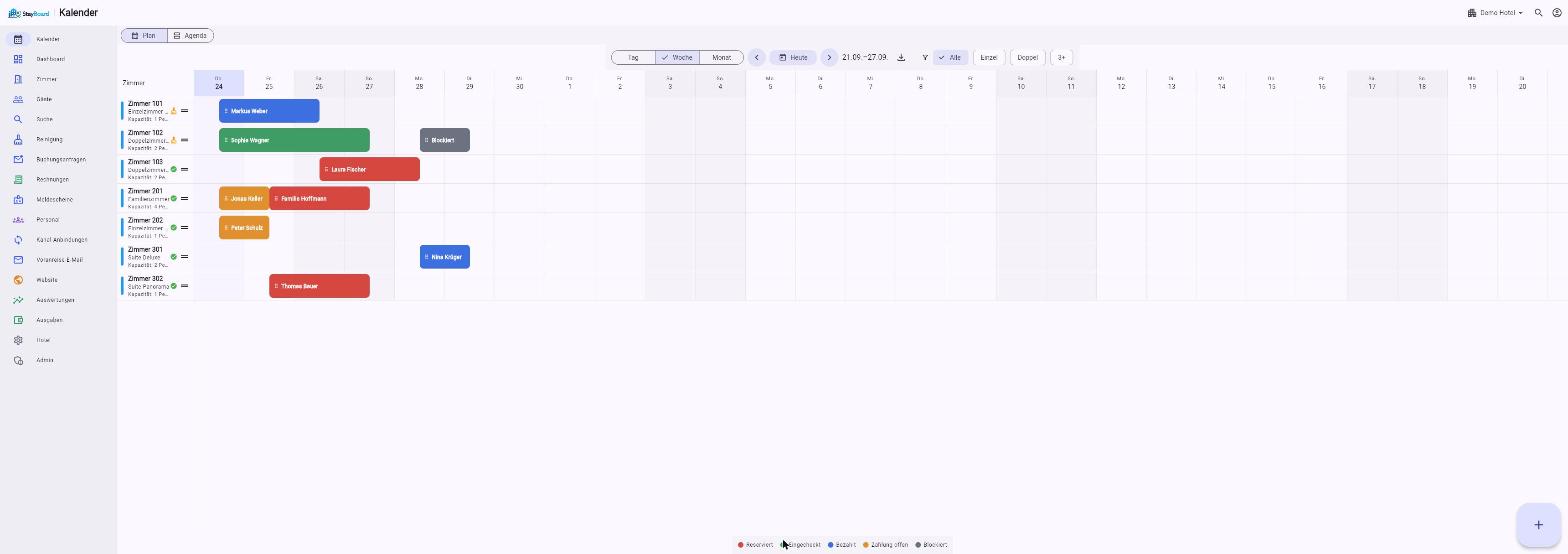Open Thomas Bauer booking
The width and height of the screenshot is (1568, 554).
(320, 286)
